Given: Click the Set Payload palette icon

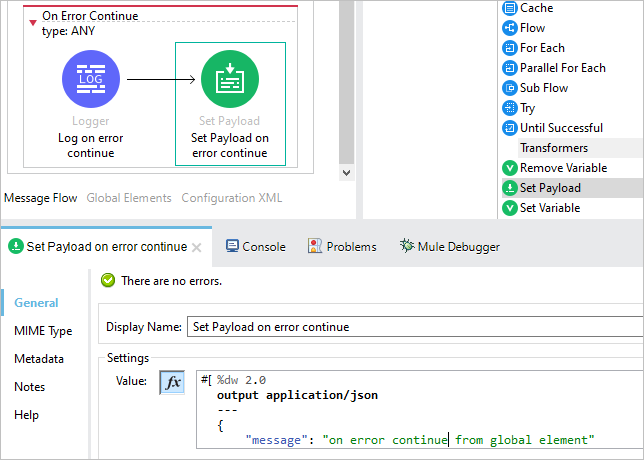Looking at the screenshot, I should pos(510,188).
